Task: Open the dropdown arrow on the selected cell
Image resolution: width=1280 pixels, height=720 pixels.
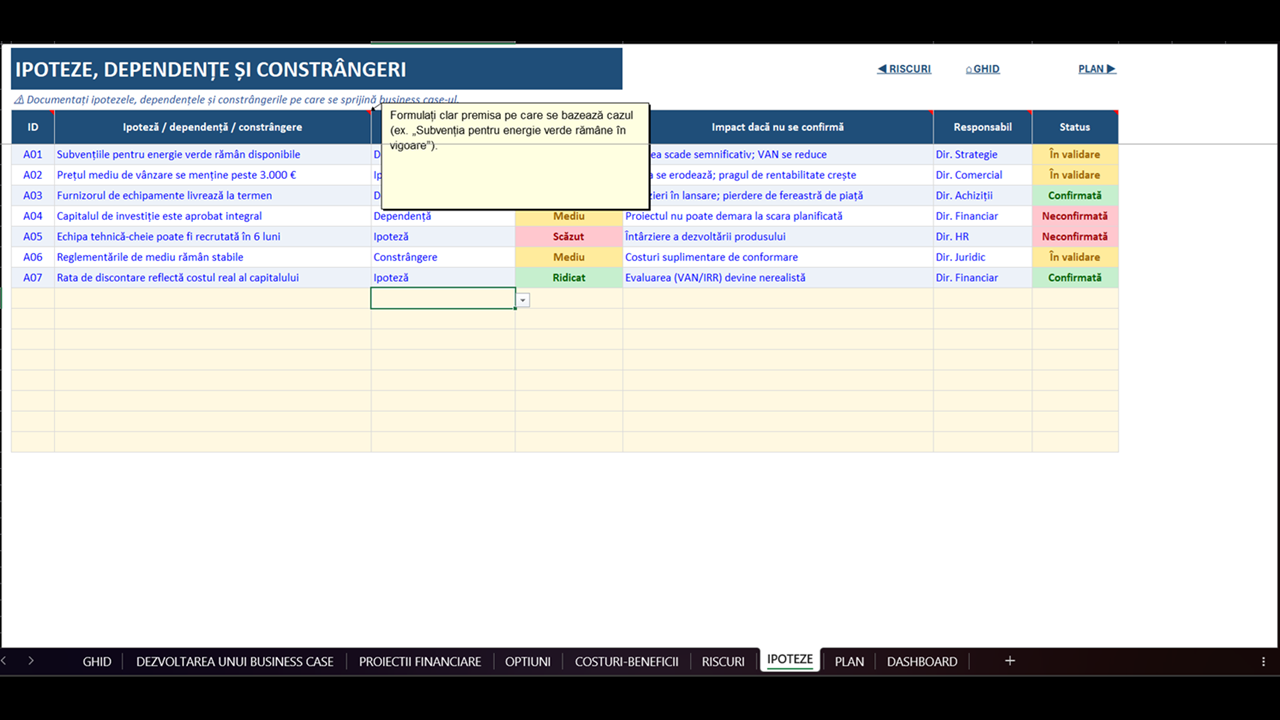Action: point(523,300)
